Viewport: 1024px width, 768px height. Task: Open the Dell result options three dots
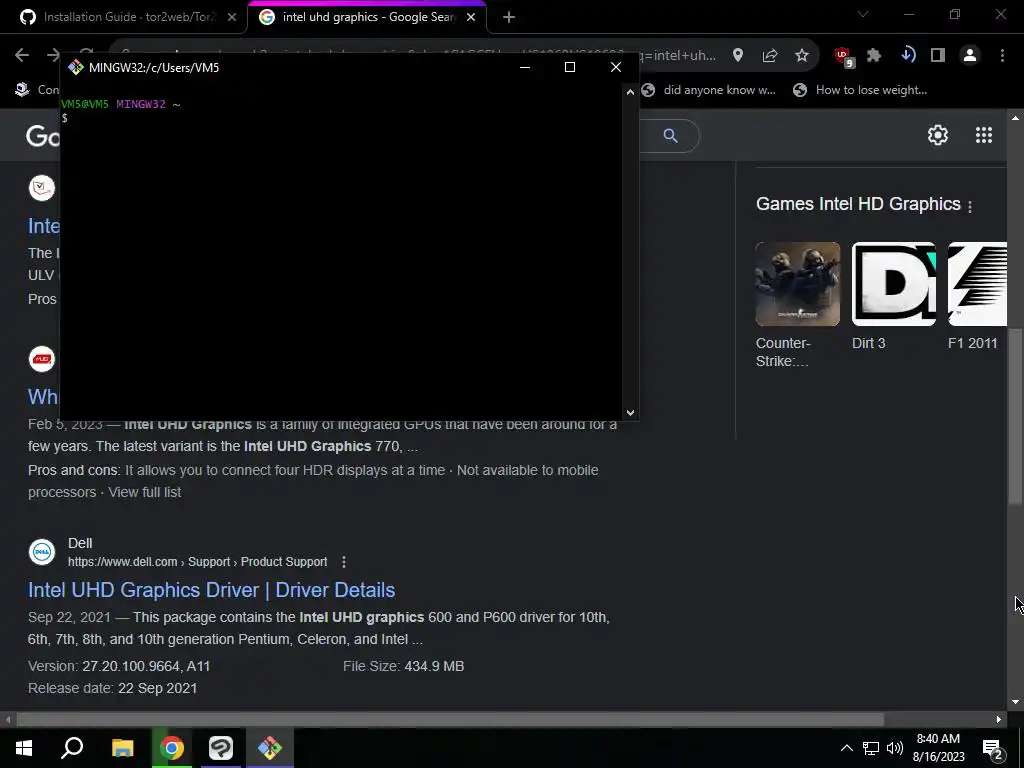(344, 562)
